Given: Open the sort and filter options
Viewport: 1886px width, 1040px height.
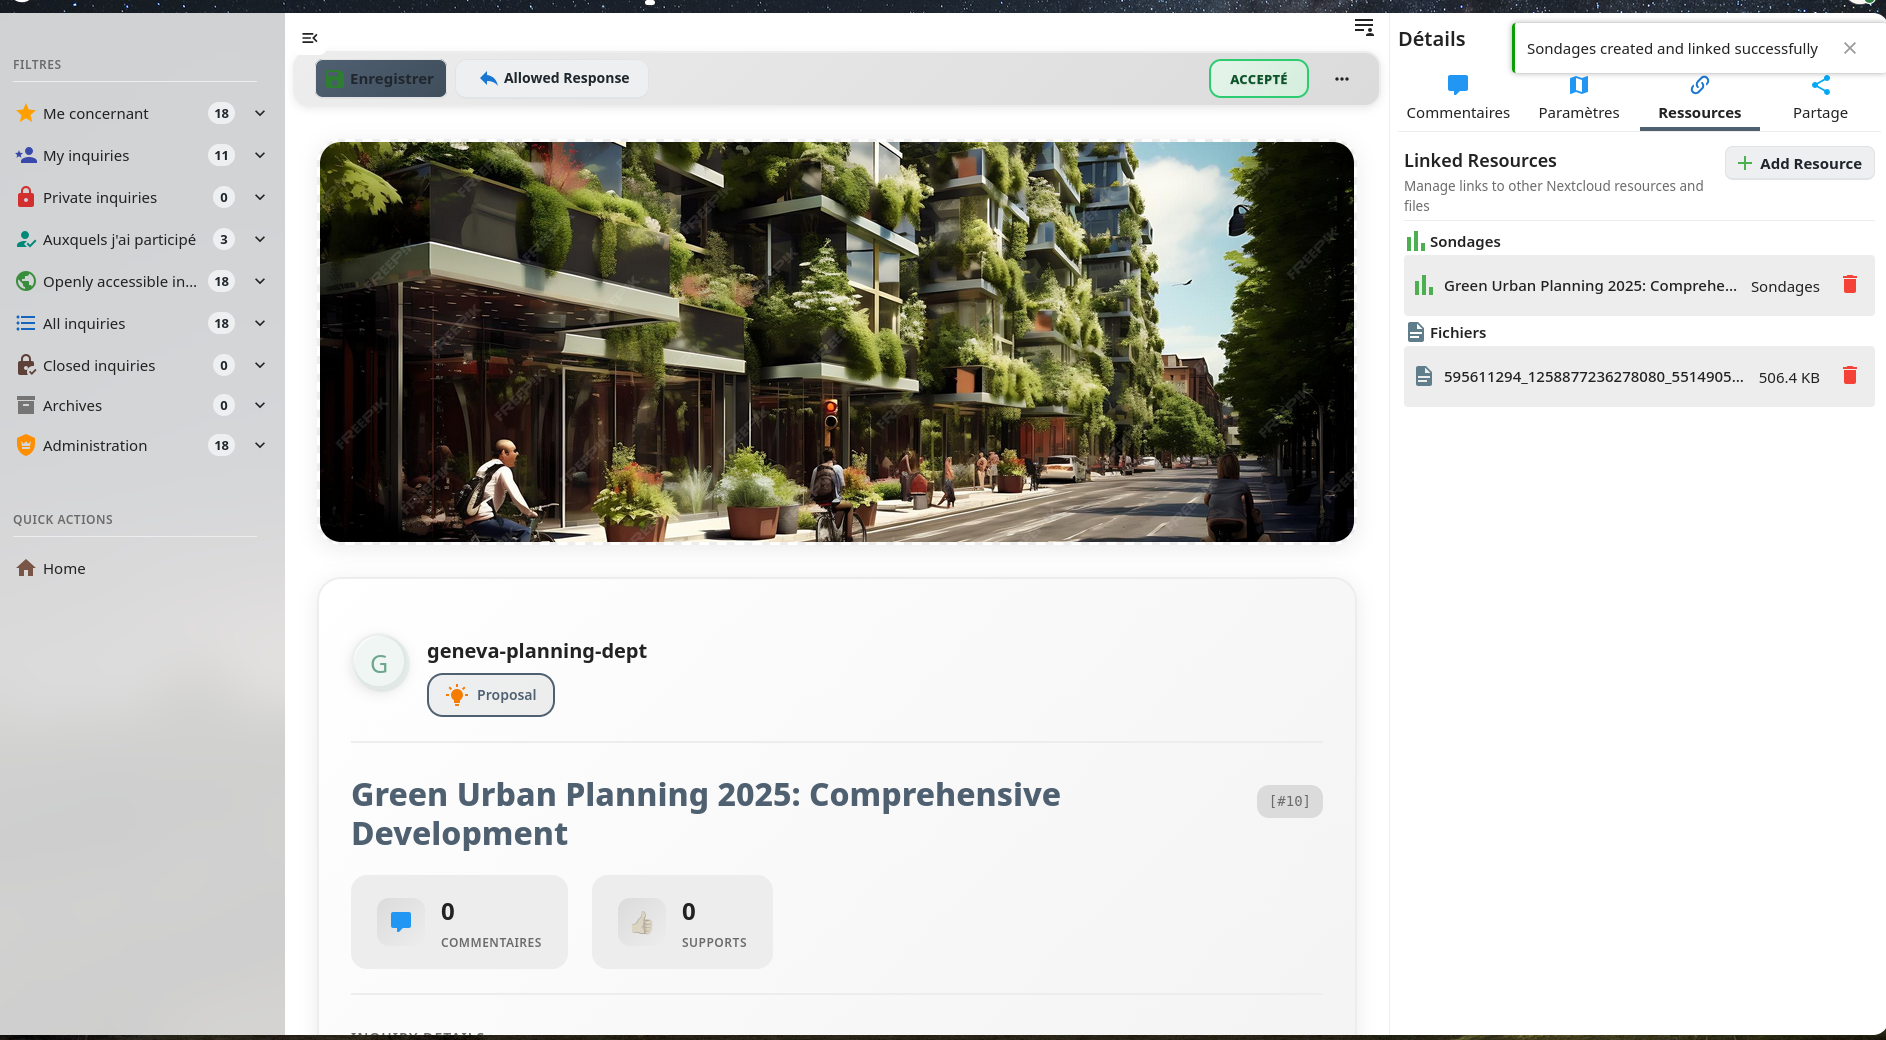Looking at the screenshot, I should pos(1364,27).
